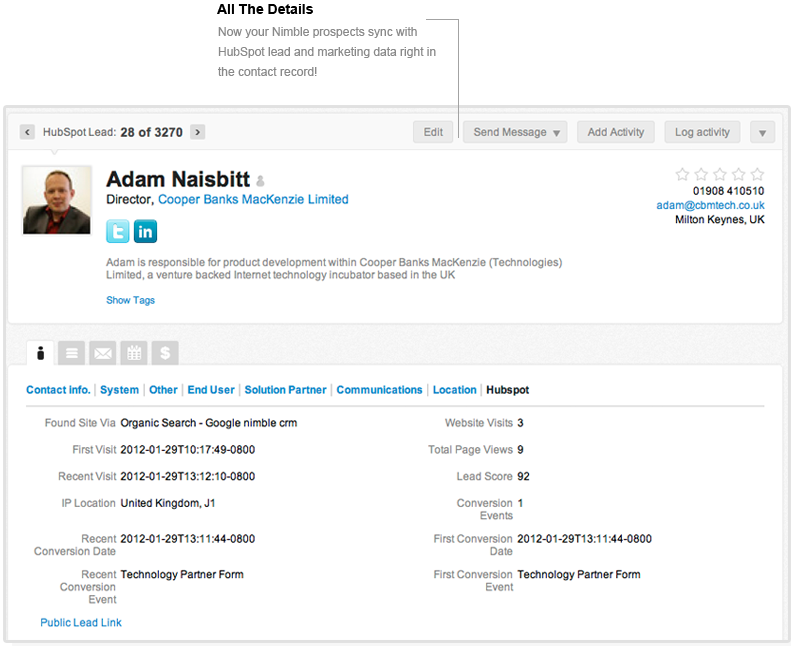Open the calendar tab icon
The height and width of the screenshot is (647, 791).
[x=134, y=353]
